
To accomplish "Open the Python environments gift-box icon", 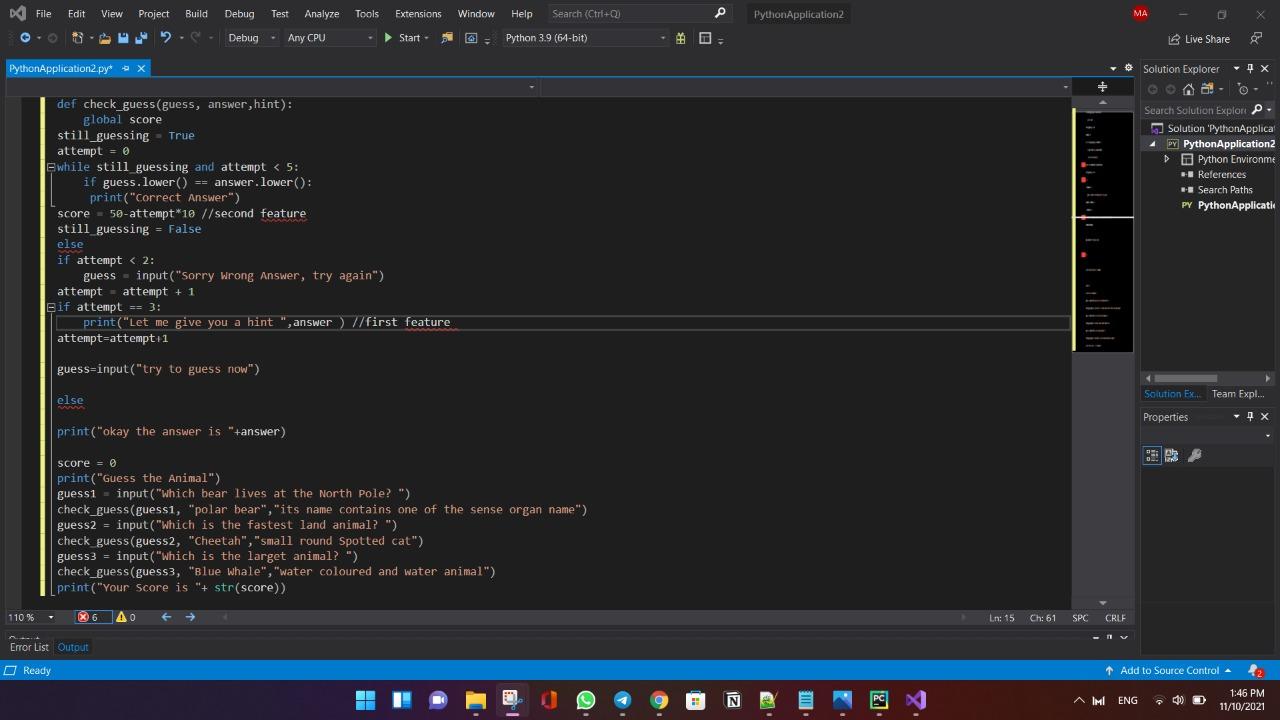I will click(x=681, y=38).
